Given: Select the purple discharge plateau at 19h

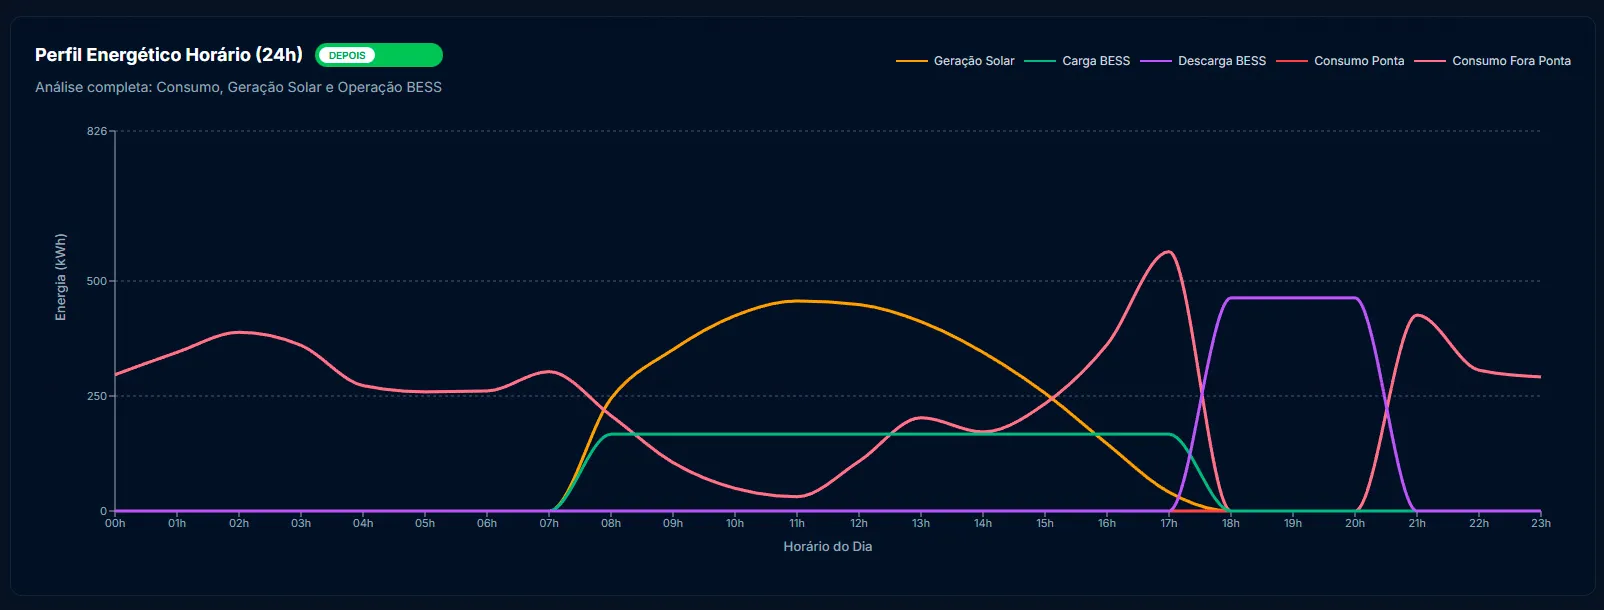Looking at the screenshot, I should 1293,298.
